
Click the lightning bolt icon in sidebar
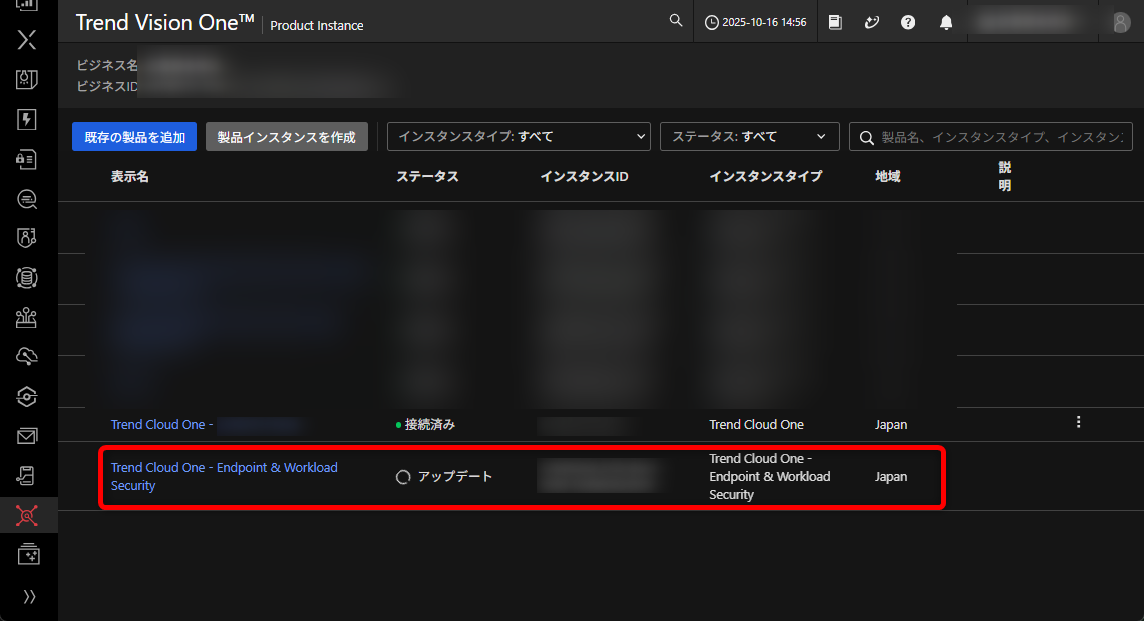pyautogui.click(x=27, y=120)
